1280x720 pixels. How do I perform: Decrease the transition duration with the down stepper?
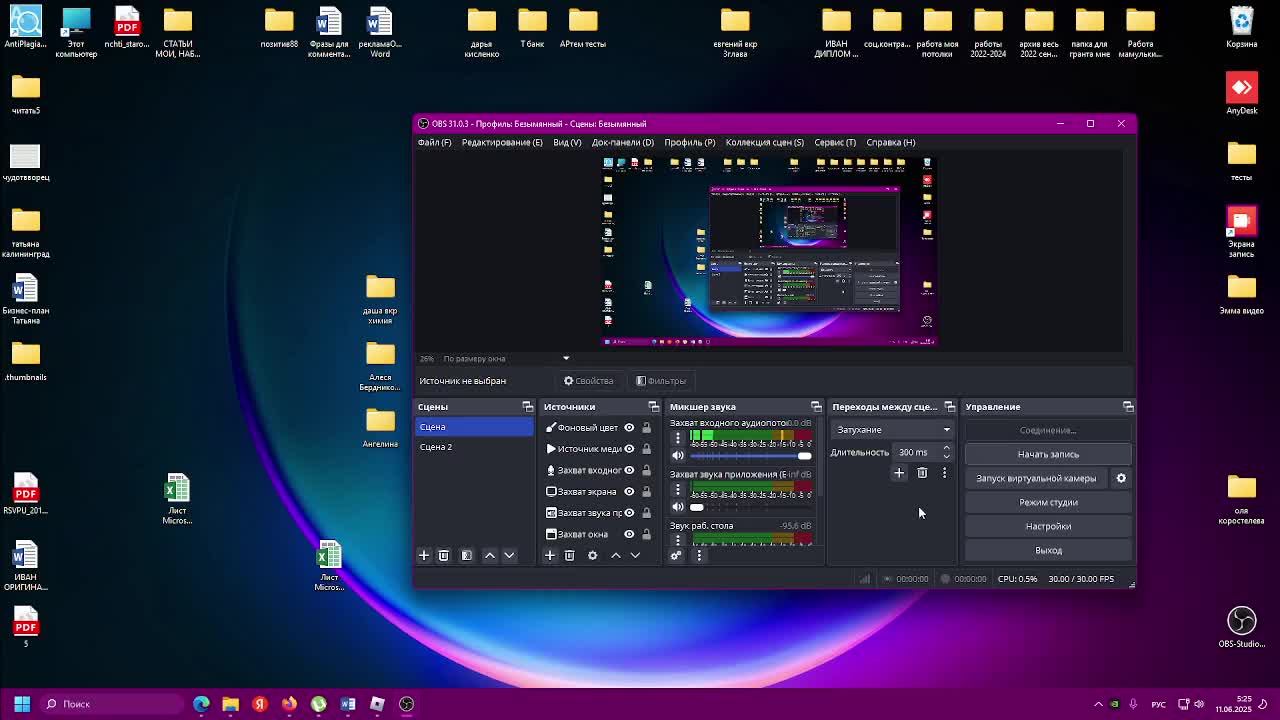946,456
